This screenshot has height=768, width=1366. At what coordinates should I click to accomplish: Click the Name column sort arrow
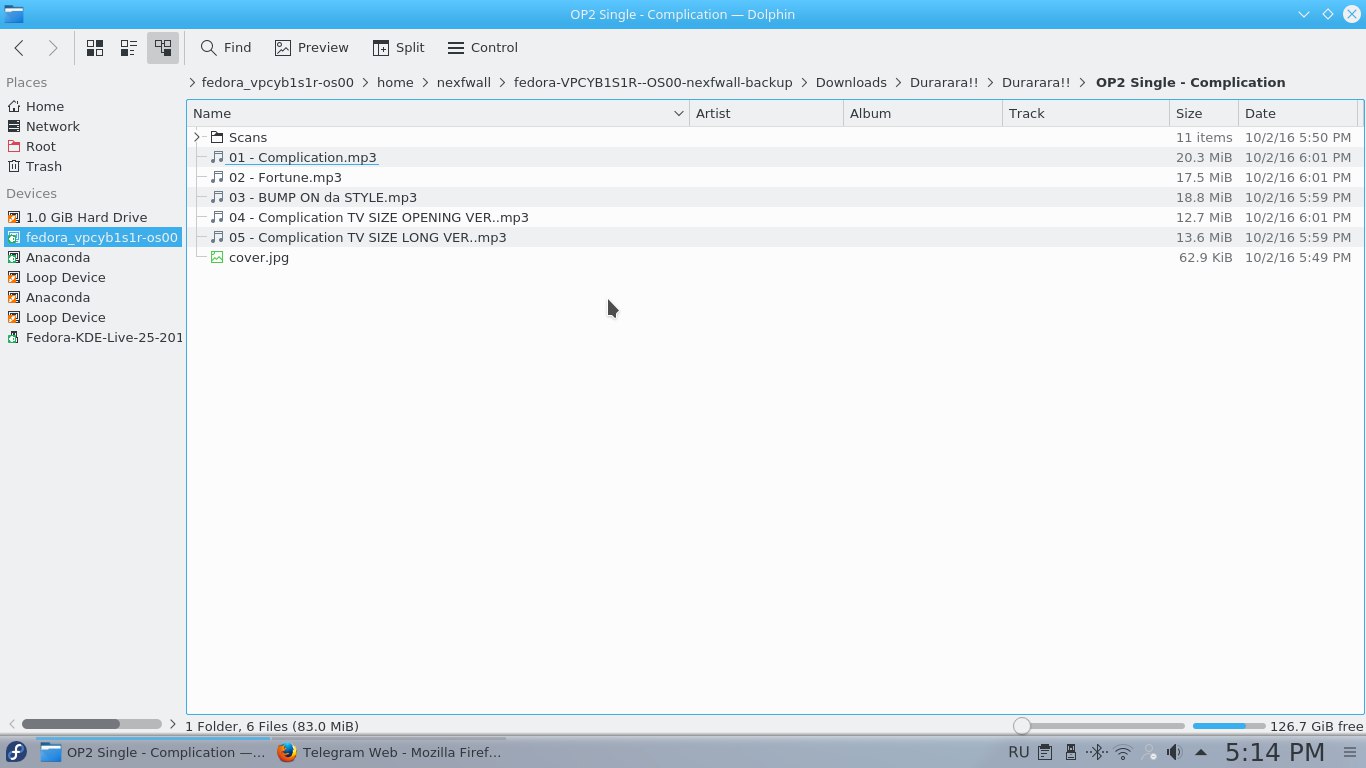click(679, 113)
